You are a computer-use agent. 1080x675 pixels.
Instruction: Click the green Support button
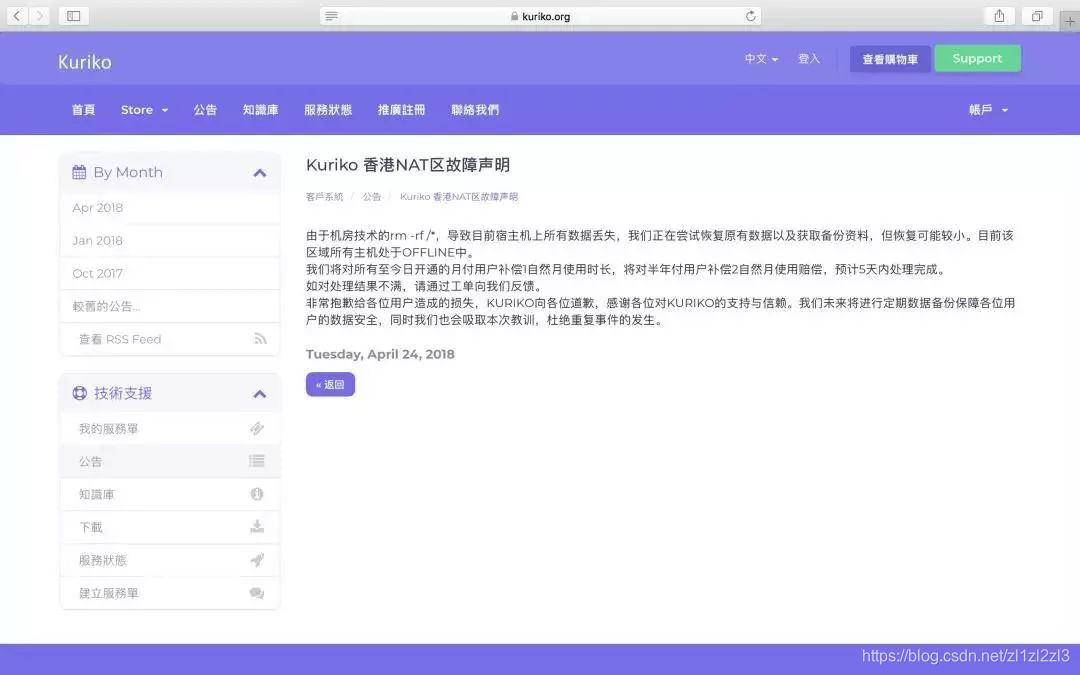tap(977, 59)
